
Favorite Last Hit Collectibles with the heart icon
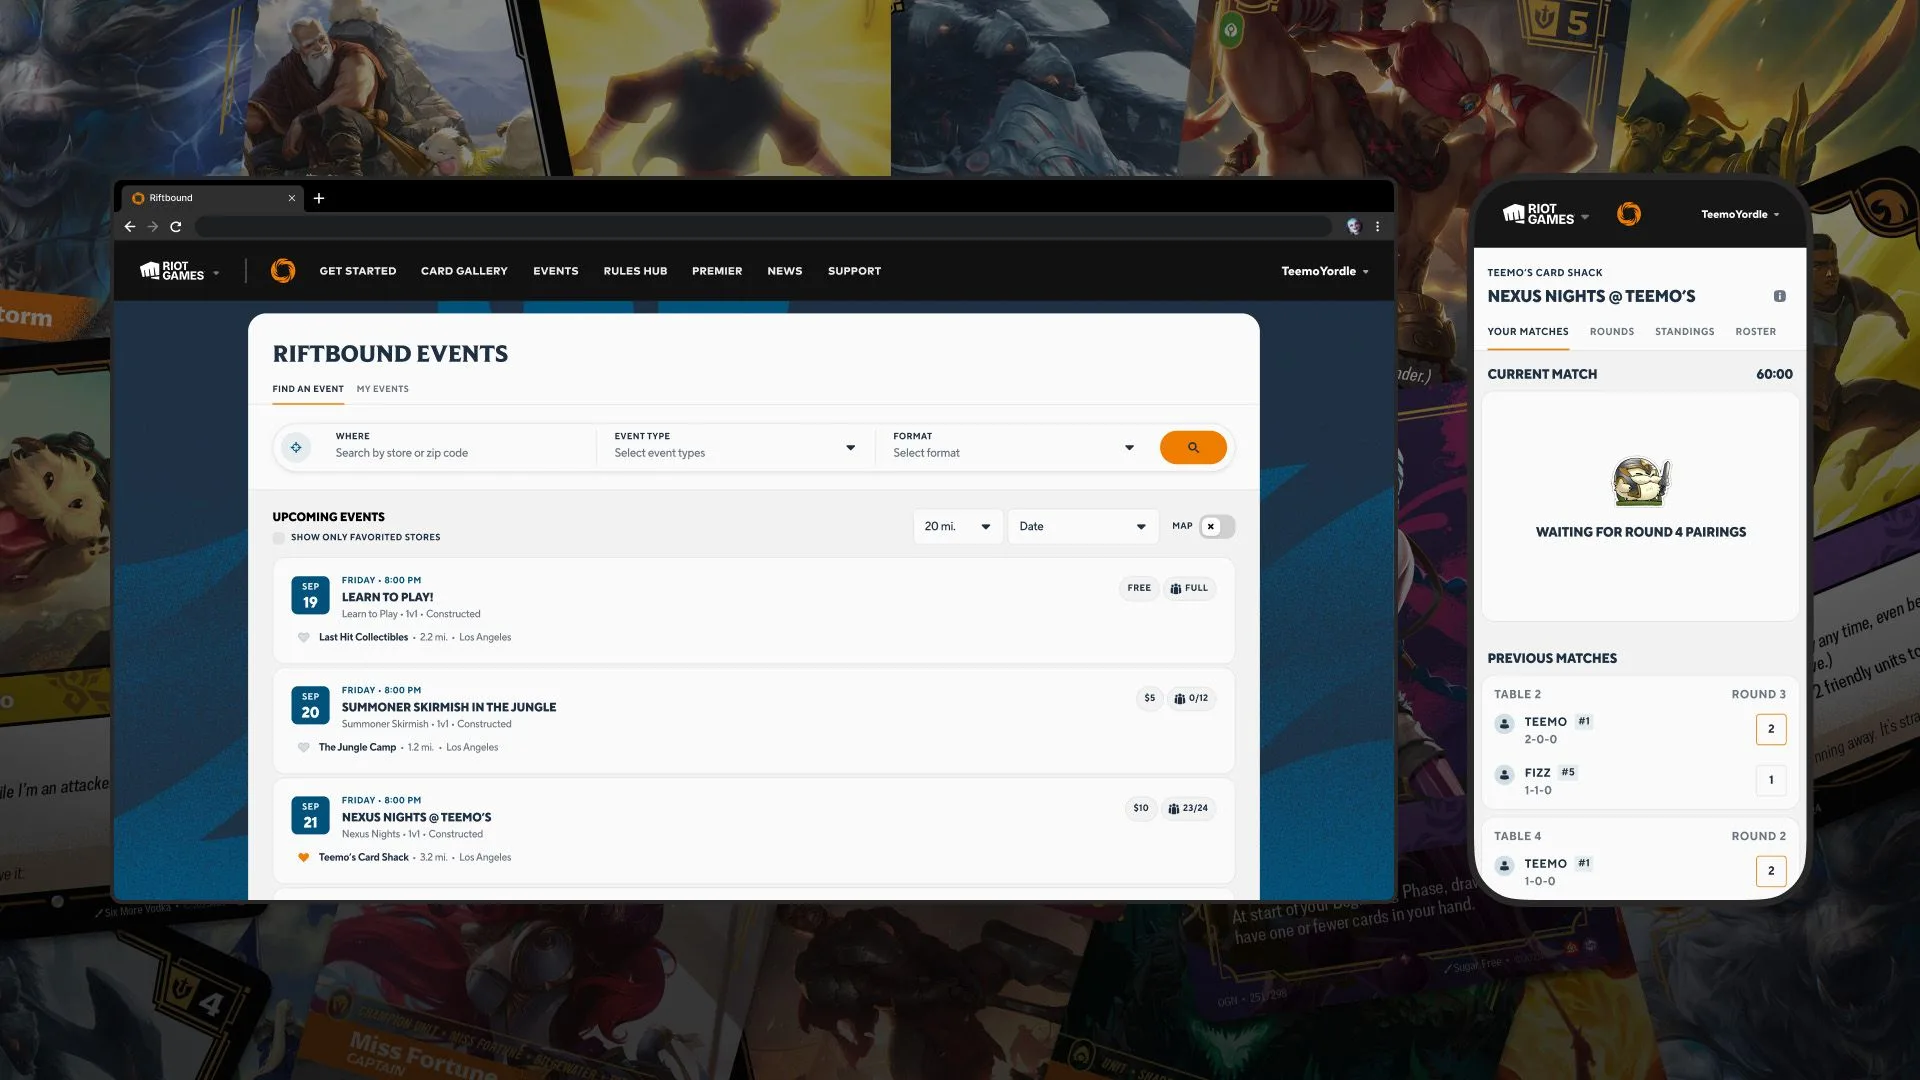click(x=303, y=637)
